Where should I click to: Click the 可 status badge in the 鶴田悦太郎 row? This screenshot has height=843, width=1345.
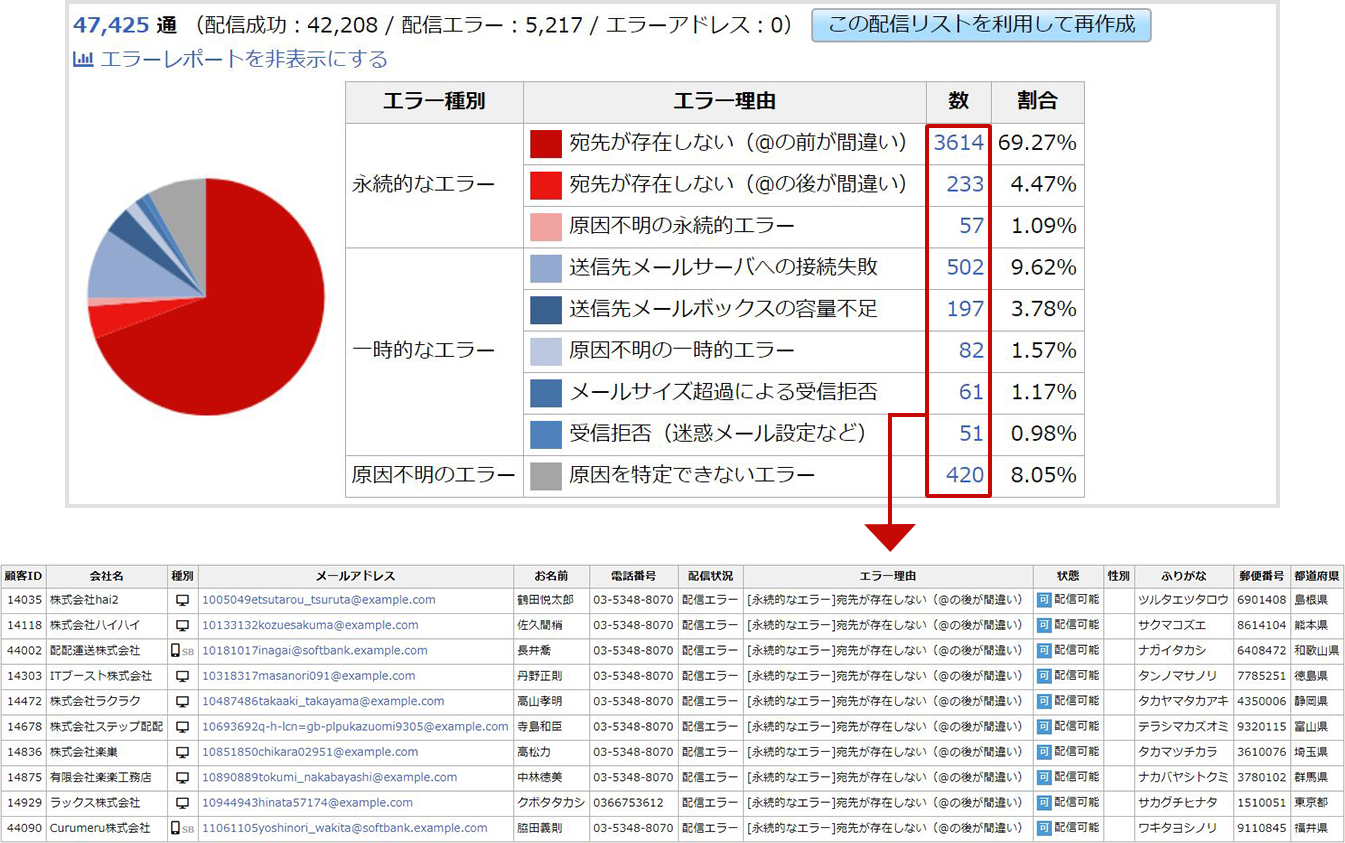click(1043, 600)
